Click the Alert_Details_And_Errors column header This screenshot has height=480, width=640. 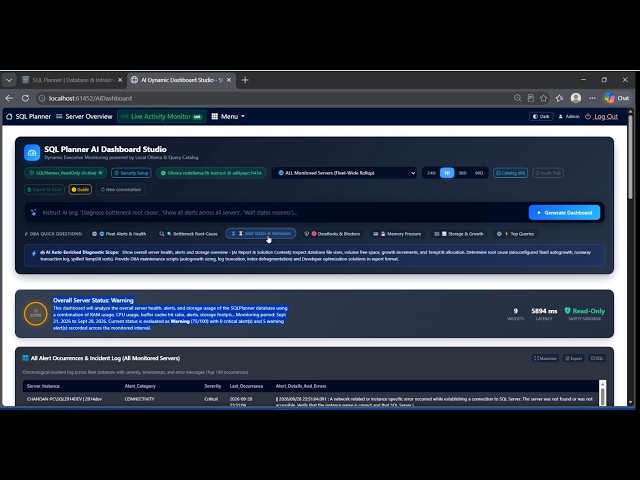(301, 386)
